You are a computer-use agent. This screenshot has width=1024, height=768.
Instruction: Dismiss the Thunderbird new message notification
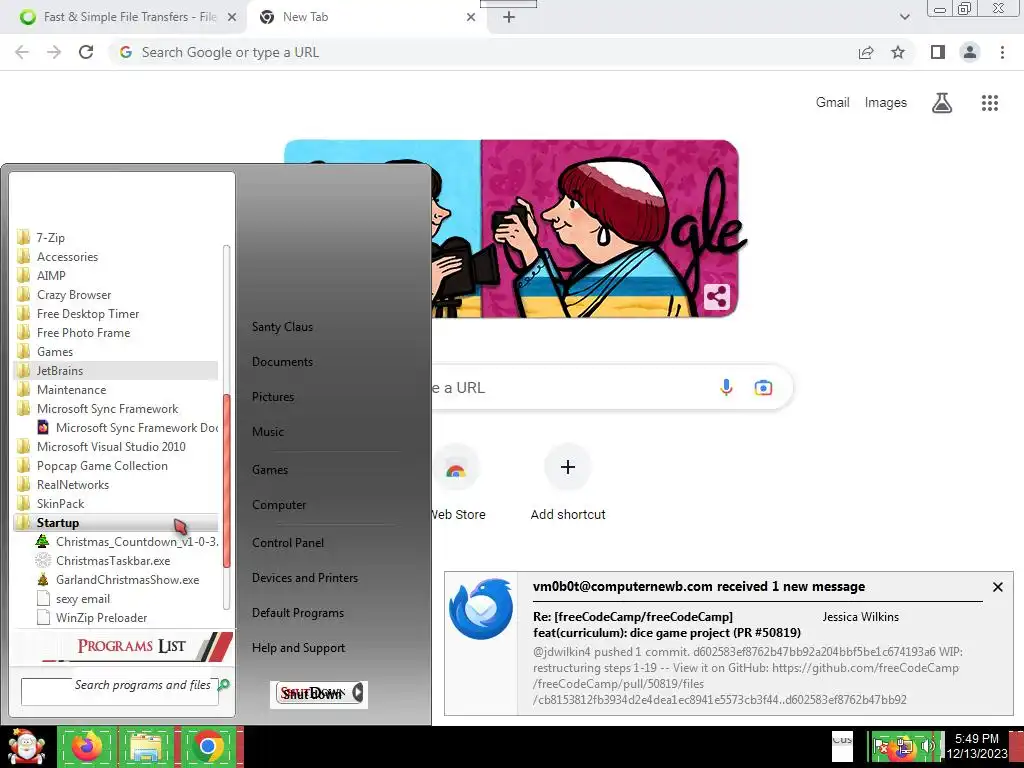[998, 587]
